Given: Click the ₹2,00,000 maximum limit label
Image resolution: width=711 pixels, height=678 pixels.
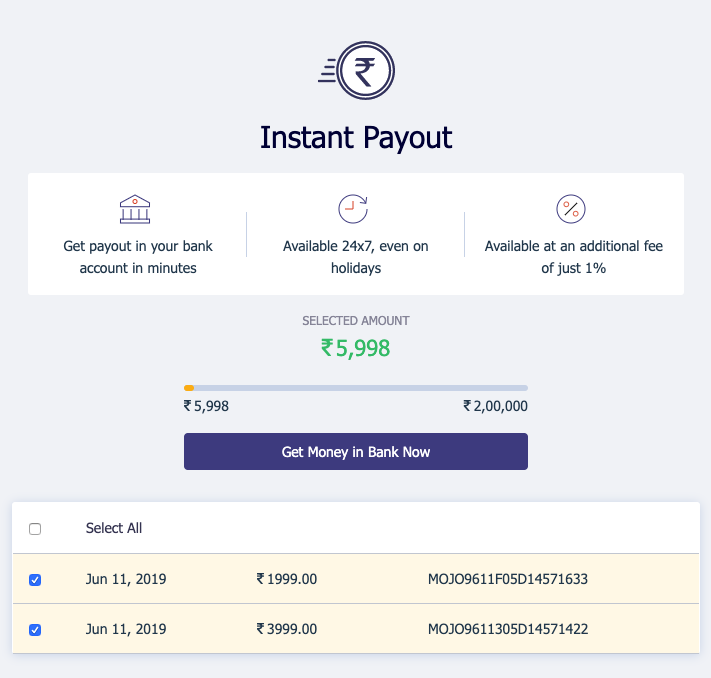Looking at the screenshot, I should pos(495,406).
